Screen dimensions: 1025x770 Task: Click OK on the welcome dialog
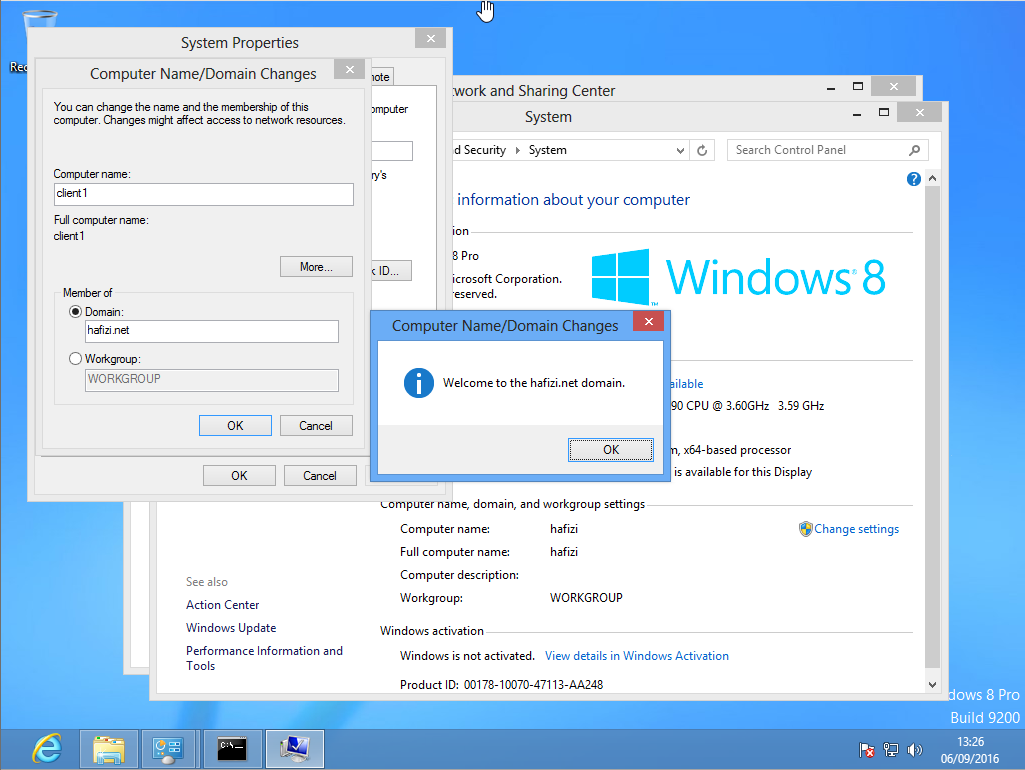[610, 450]
